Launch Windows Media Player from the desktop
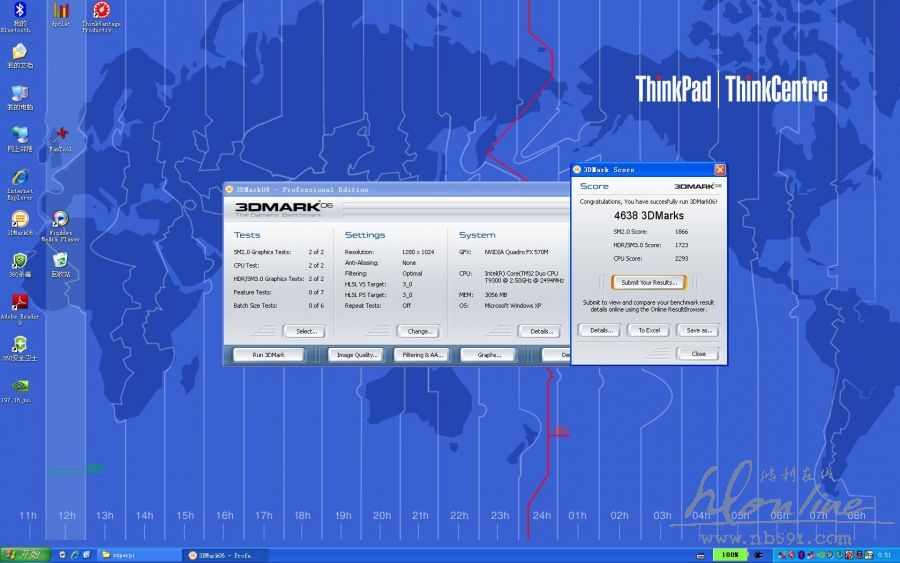Viewport: 900px width, 563px height. [x=60, y=222]
